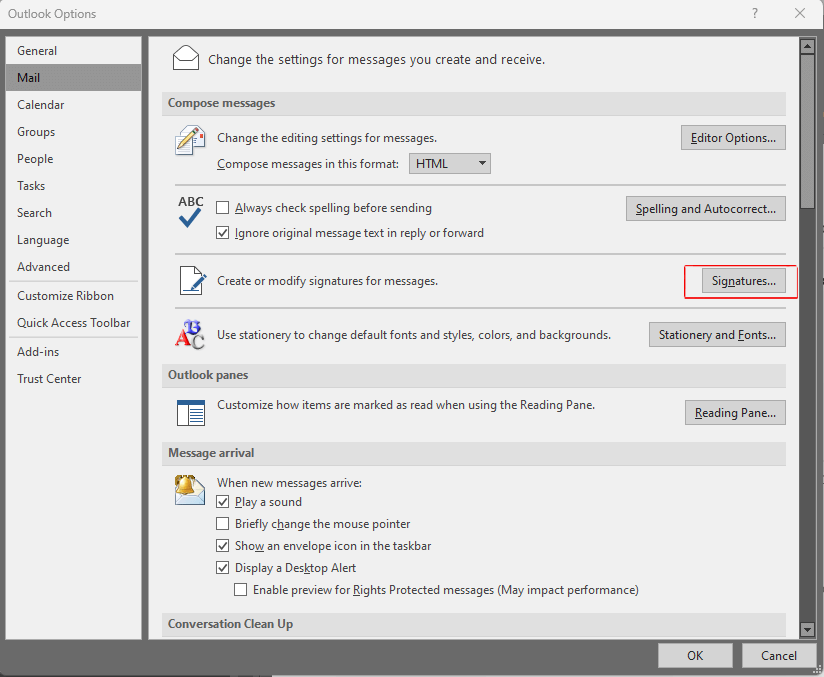Click the Outlook panes section header
The height and width of the screenshot is (677, 824).
tap(474, 375)
